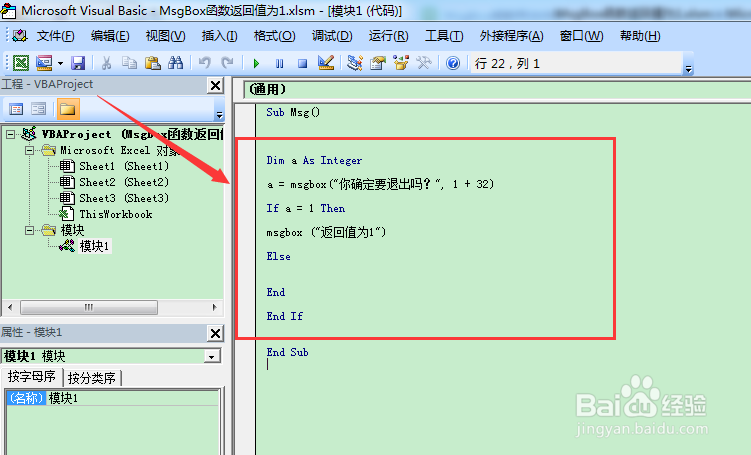Open the 插入(I) menu
This screenshot has height=455, width=751.
[219, 36]
